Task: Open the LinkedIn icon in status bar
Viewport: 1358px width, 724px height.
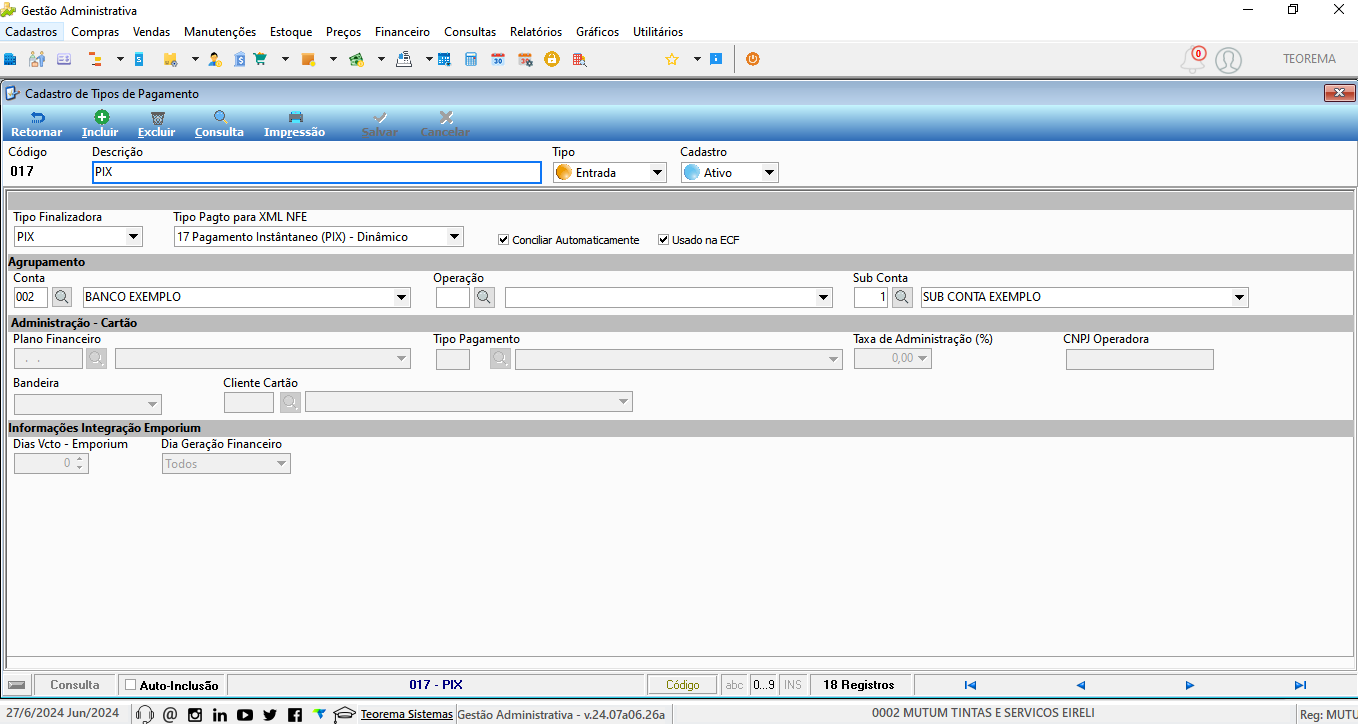Action: (x=220, y=714)
